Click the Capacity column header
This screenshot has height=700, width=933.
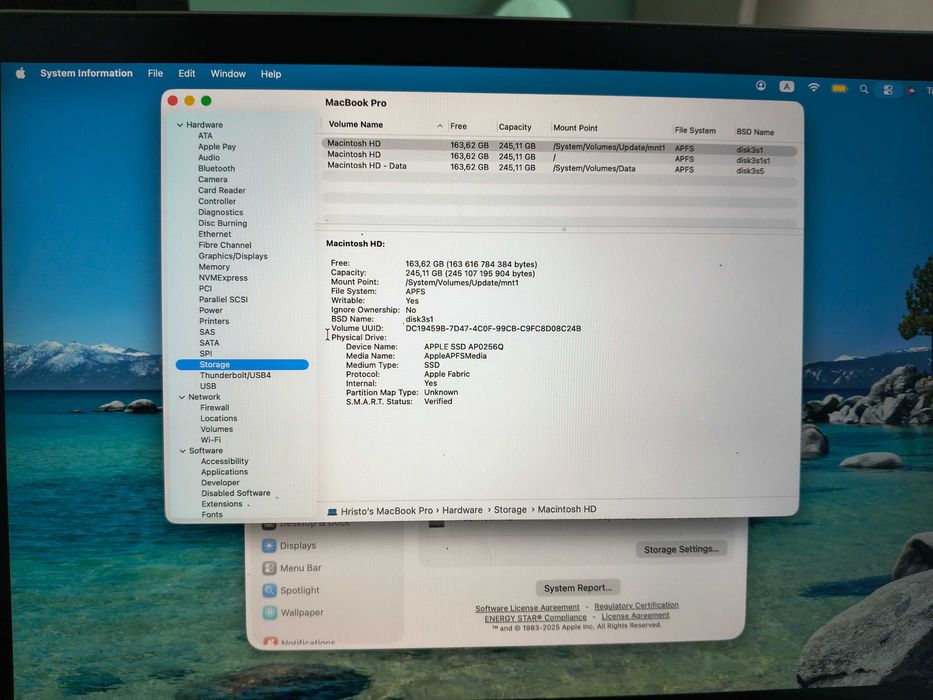(515, 127)
